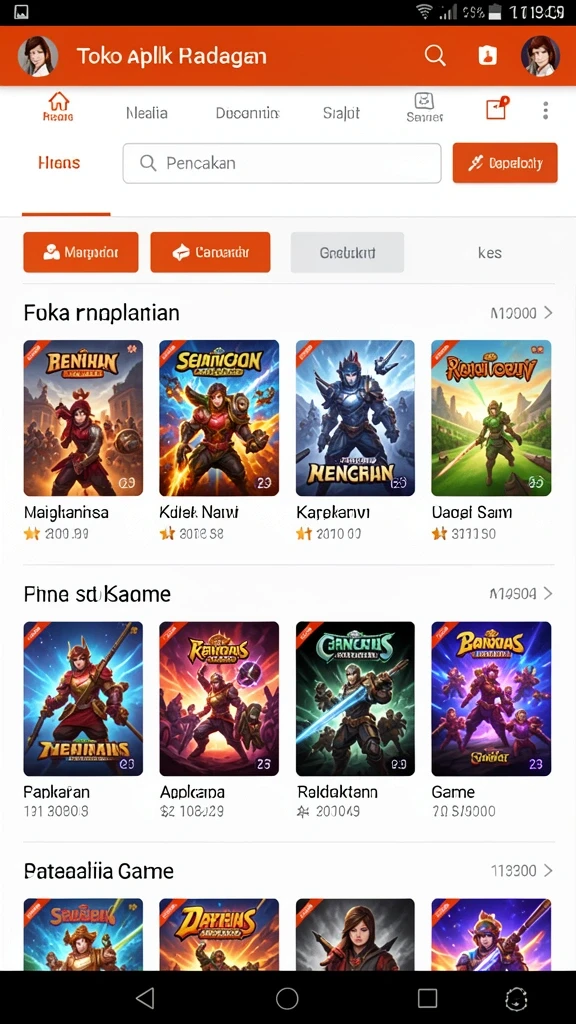The image size is (576, 1024).
Task: Toggle the grey Gnebukirt filter chip
Action: (347, 252)
